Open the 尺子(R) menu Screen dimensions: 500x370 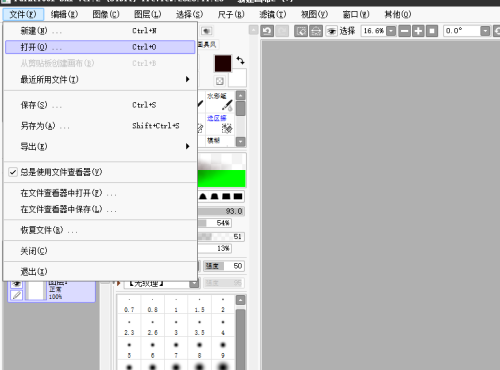point(231,14)
